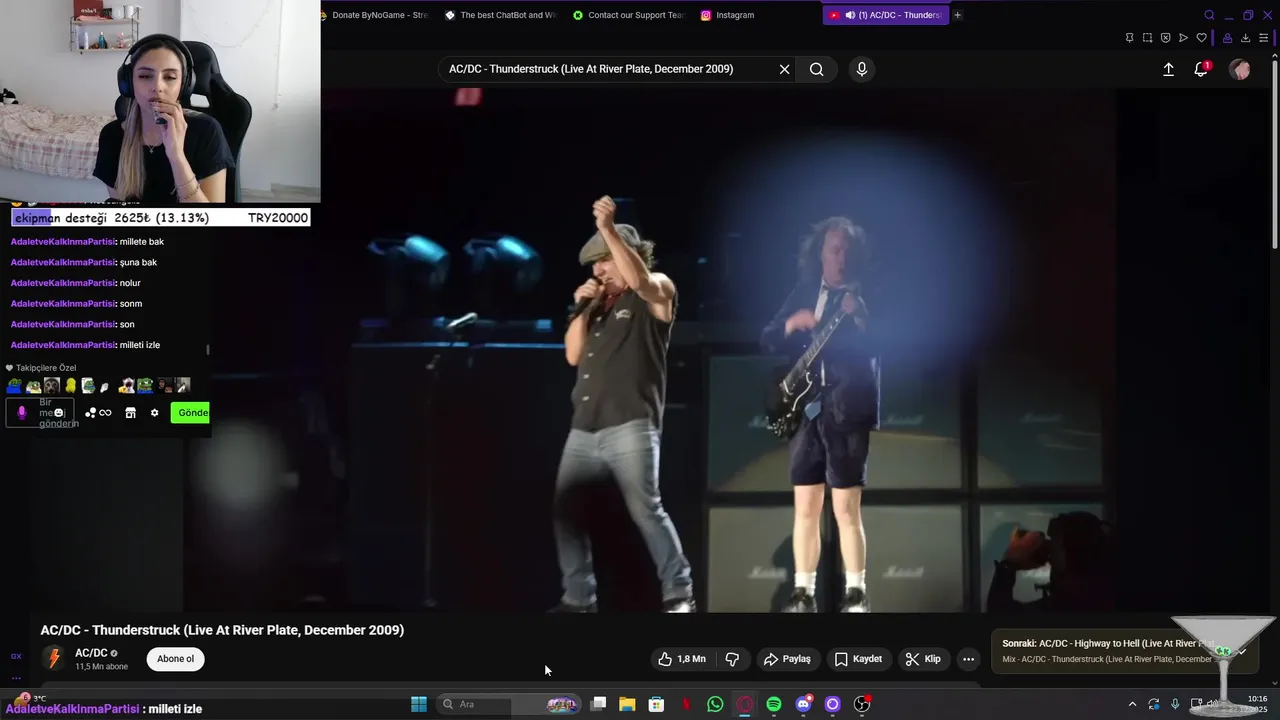This screenshot has width=1280, height=720.
Task: Click the browser tab search magnifier
Action: [x=1209, y=15]
